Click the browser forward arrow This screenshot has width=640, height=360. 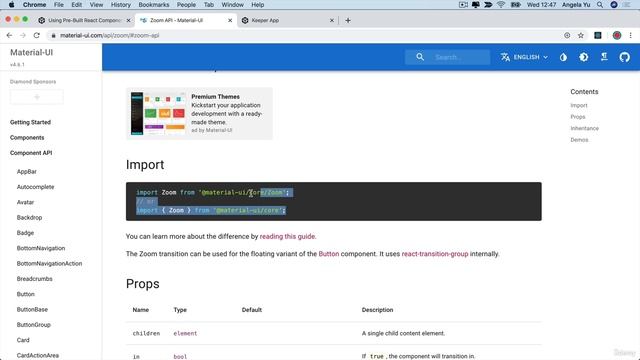tap(23, 36)
